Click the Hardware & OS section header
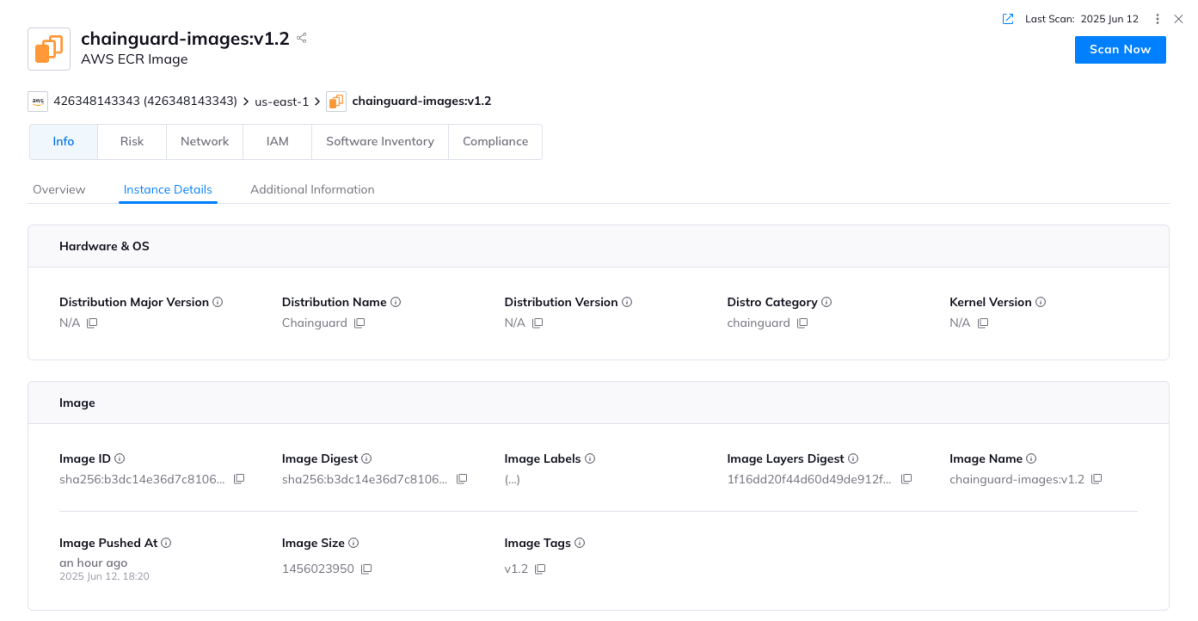The height and width of the screenshot is (621, 1198). [598, 246]
